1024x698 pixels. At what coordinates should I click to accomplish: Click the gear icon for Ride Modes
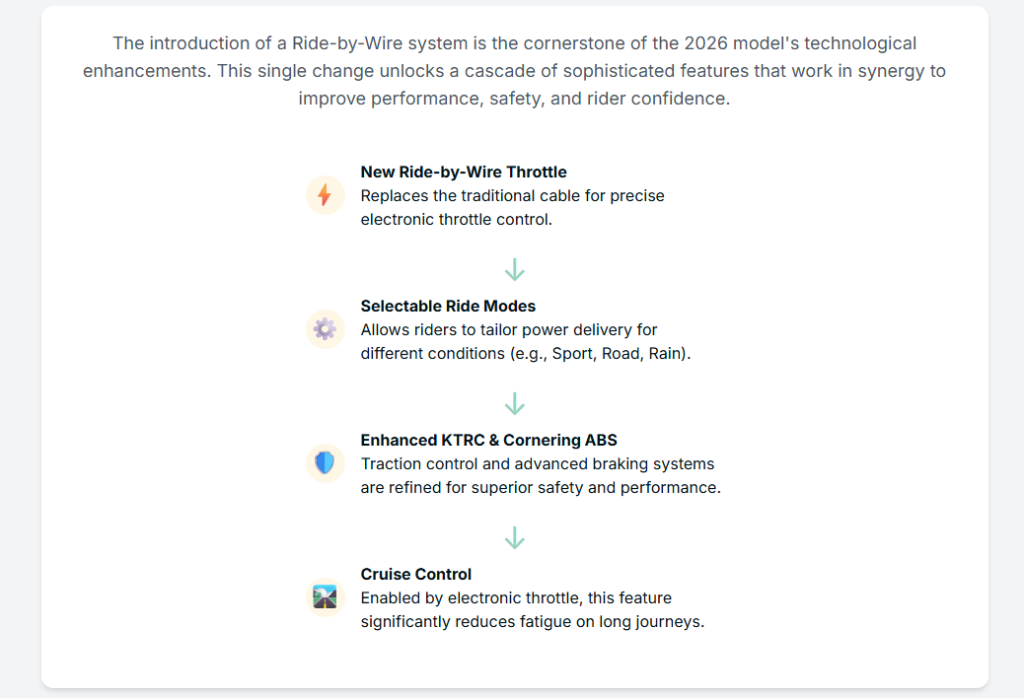pyautogui.click(x=324, y=329)
